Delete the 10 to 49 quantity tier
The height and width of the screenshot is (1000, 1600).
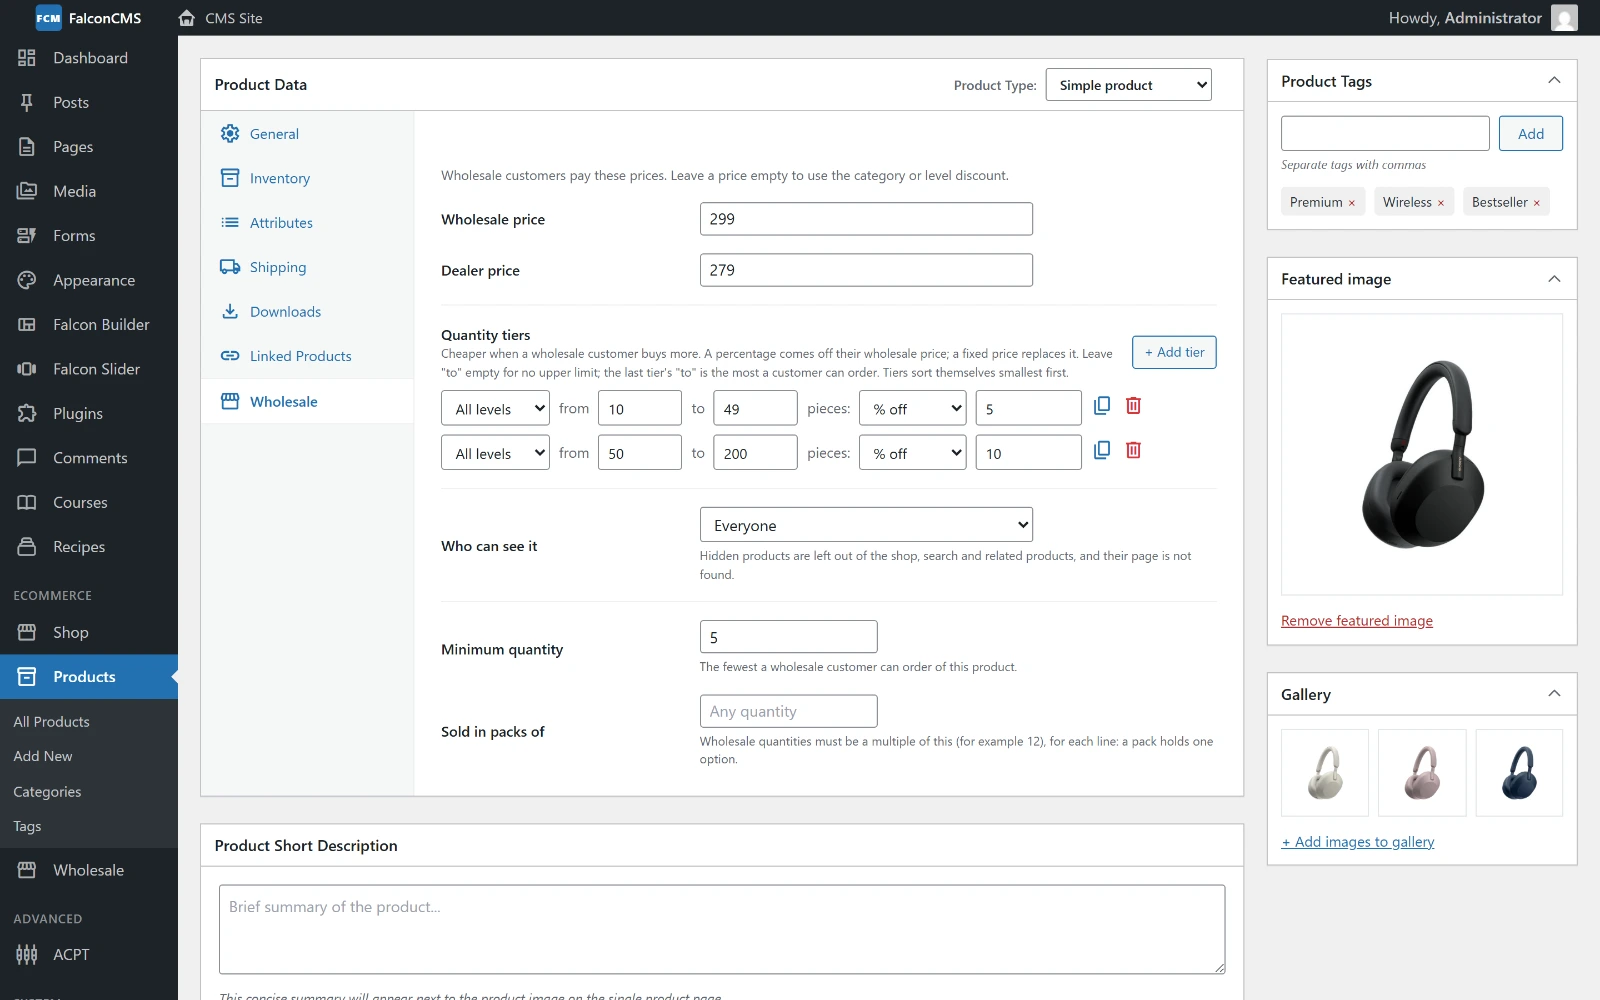(x=1133, y=406)
